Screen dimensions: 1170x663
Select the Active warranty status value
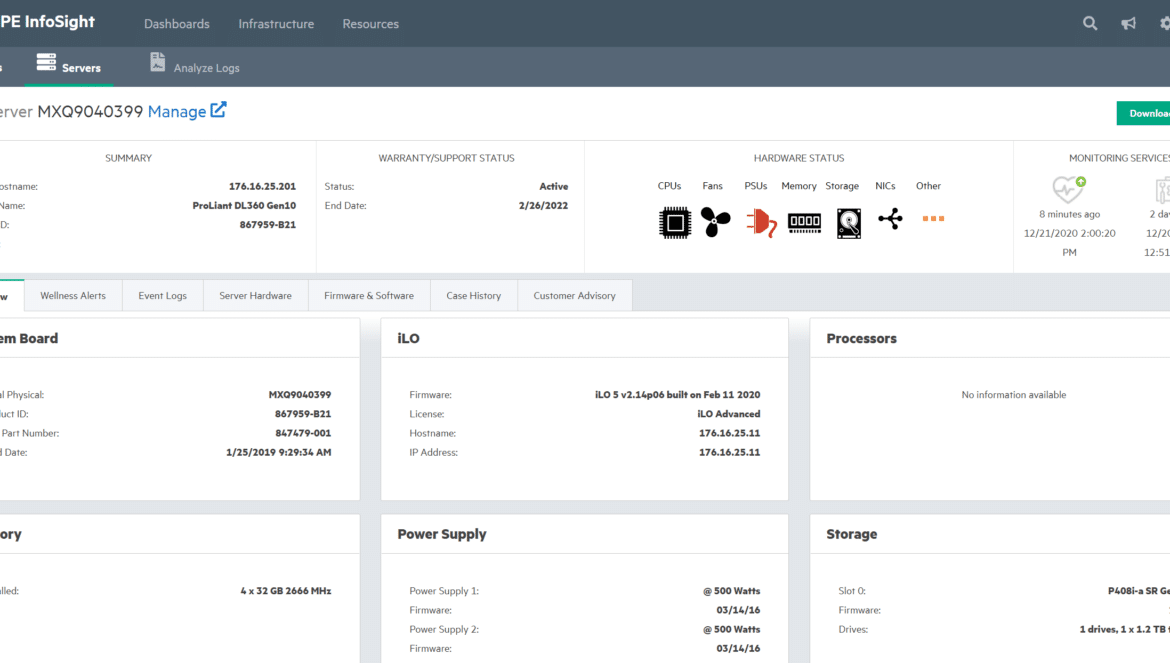(554, 186)
